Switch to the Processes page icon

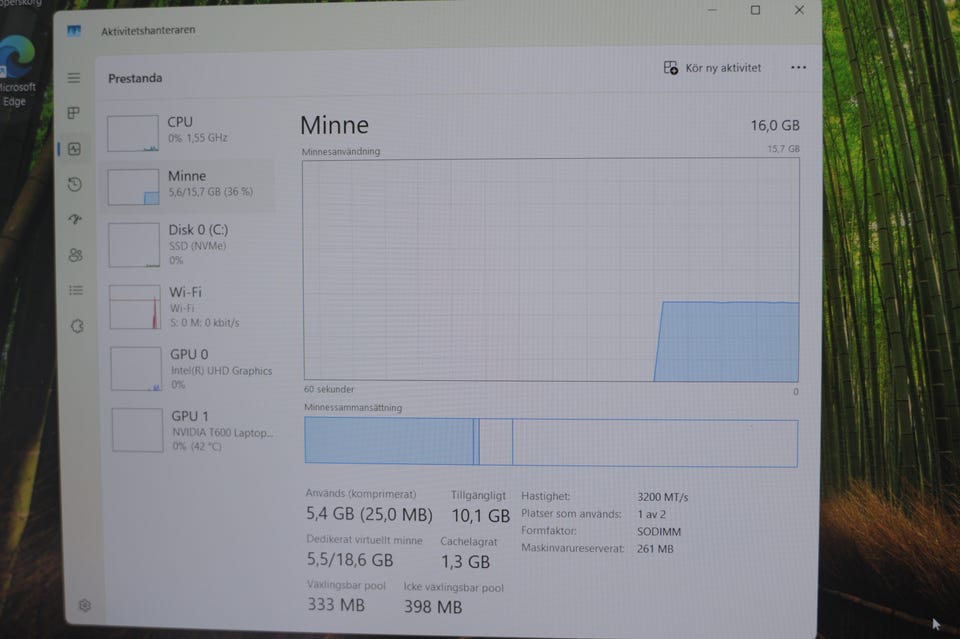(x=73, y=113)
